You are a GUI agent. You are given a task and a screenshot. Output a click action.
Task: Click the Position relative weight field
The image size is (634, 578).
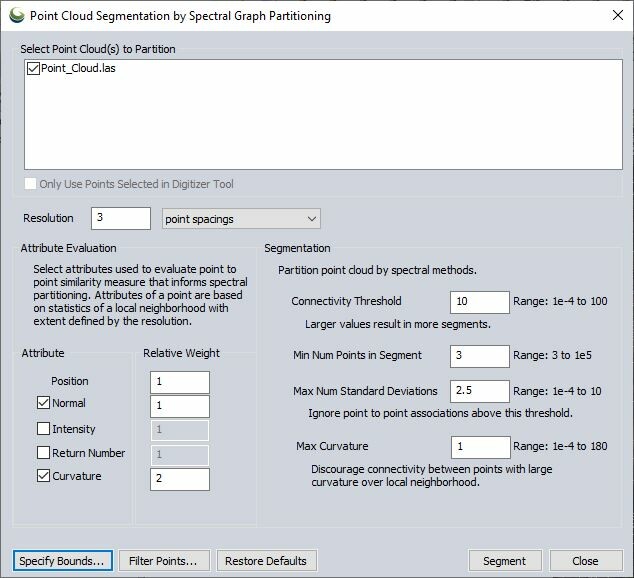coord(180,382)
